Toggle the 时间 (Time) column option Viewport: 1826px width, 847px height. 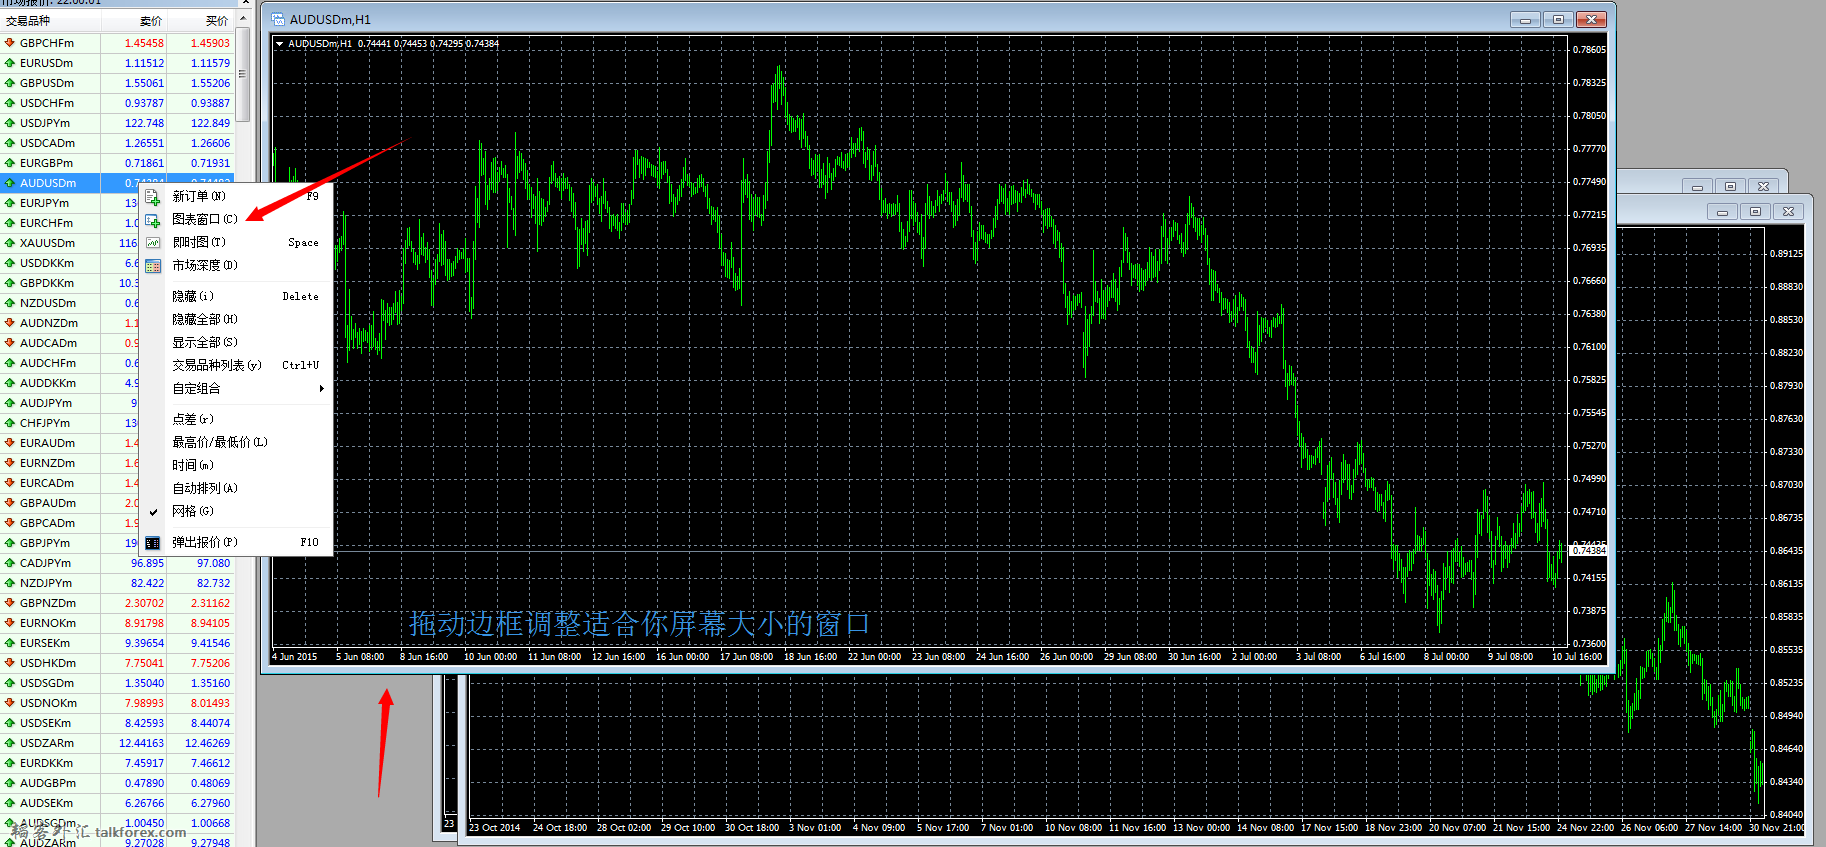click(236, 465)
